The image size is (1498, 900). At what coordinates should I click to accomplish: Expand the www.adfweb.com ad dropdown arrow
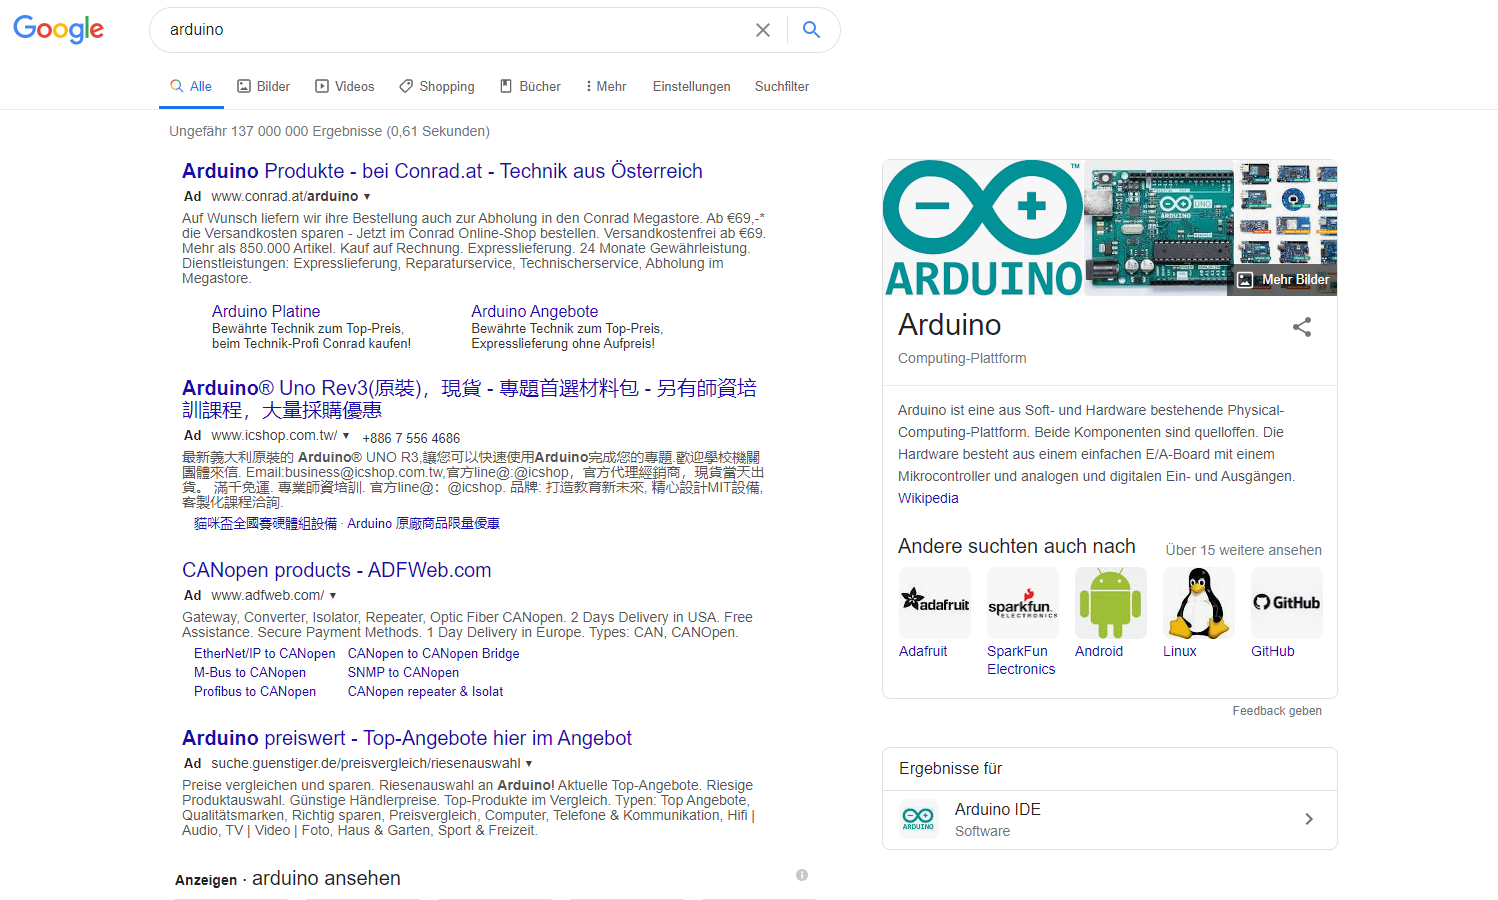pos(333,596)
